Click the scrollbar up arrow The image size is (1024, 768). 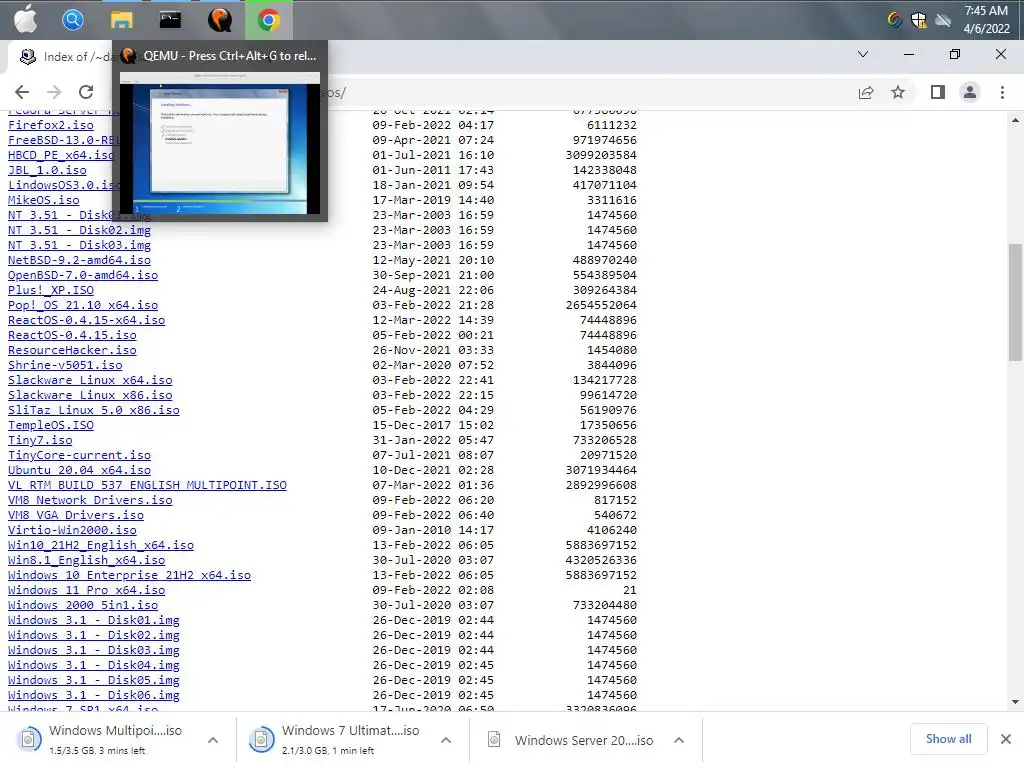1015,120
